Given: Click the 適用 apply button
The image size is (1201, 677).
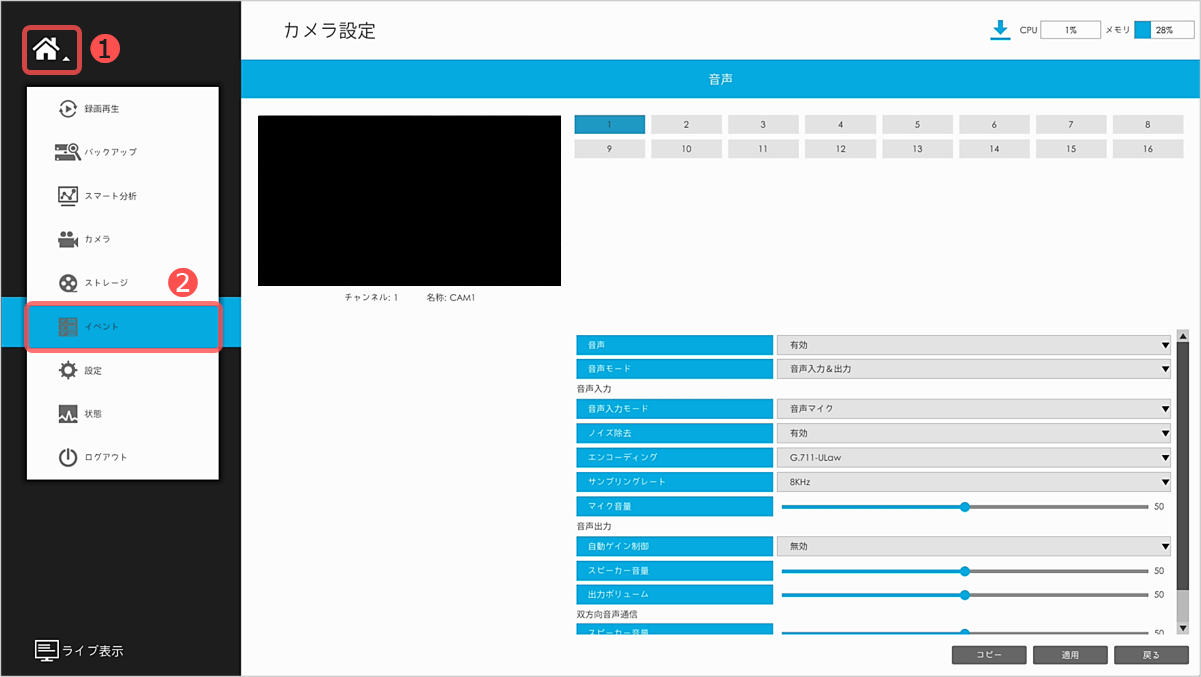Looking at the screenshot, I should [x=1069, y=655].
